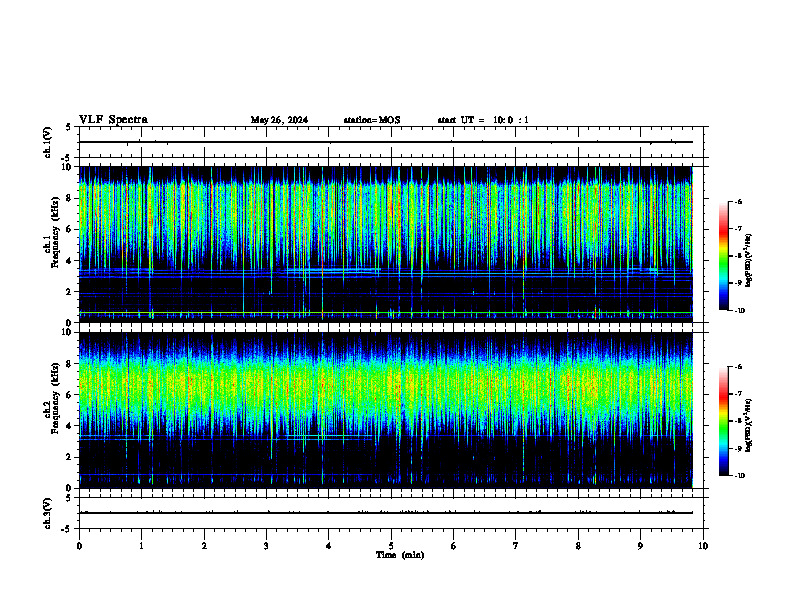Click the "ch.1(V)" axis label

(47, 142)
